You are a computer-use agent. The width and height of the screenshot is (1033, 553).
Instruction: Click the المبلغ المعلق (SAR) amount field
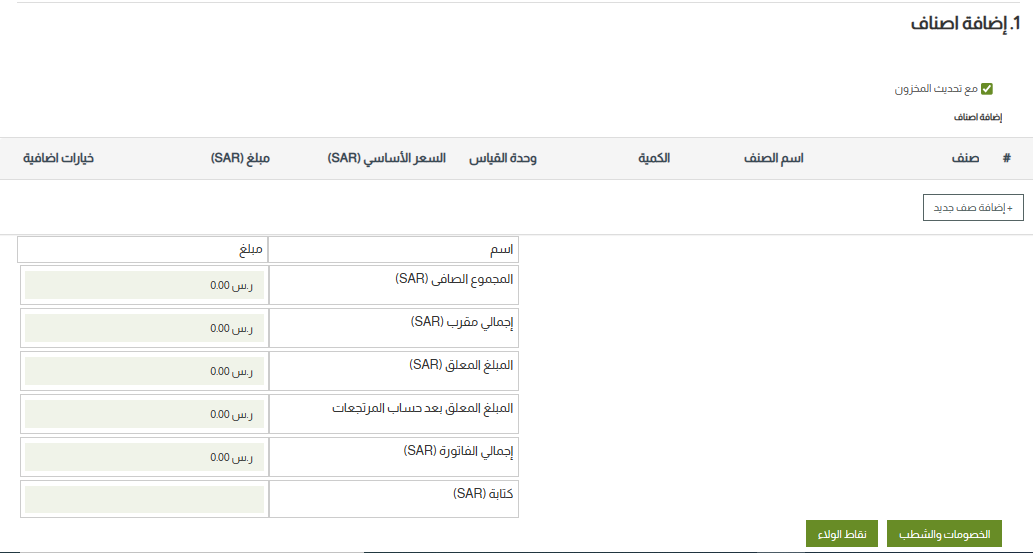click(x=144, y=371)
